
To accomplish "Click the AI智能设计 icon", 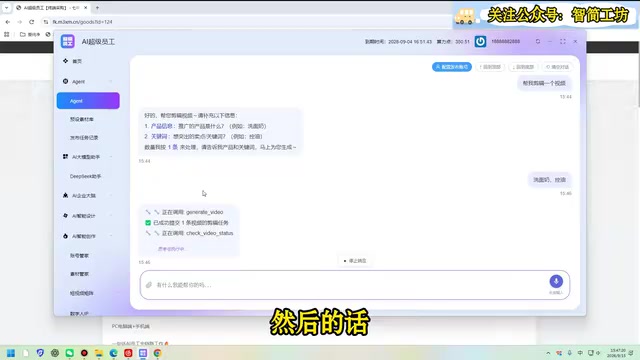I will click(65, 215).
